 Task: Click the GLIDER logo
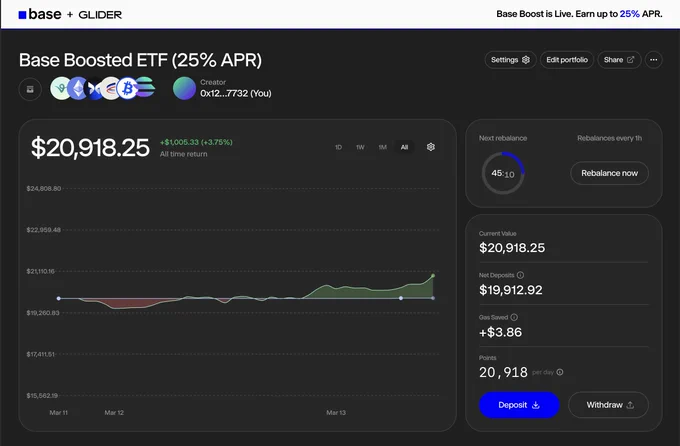point(100,15)
